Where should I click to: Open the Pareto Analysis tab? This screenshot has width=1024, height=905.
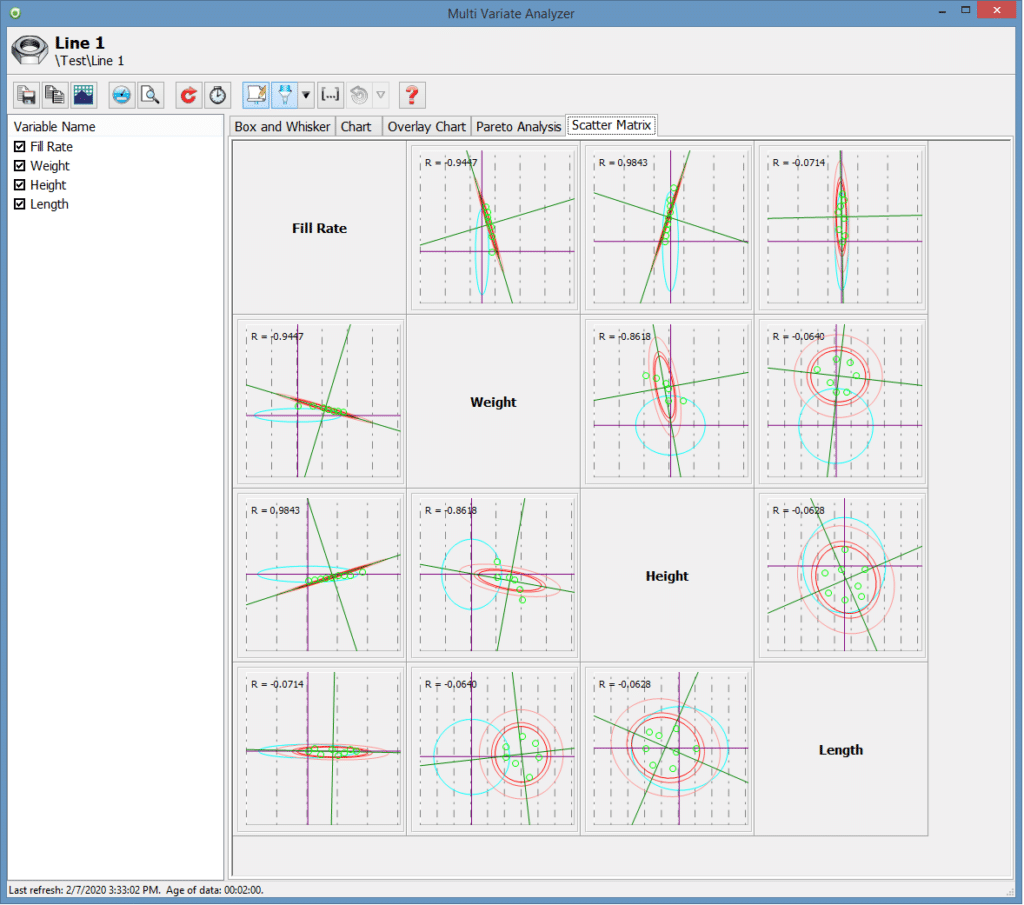(518, 127)
